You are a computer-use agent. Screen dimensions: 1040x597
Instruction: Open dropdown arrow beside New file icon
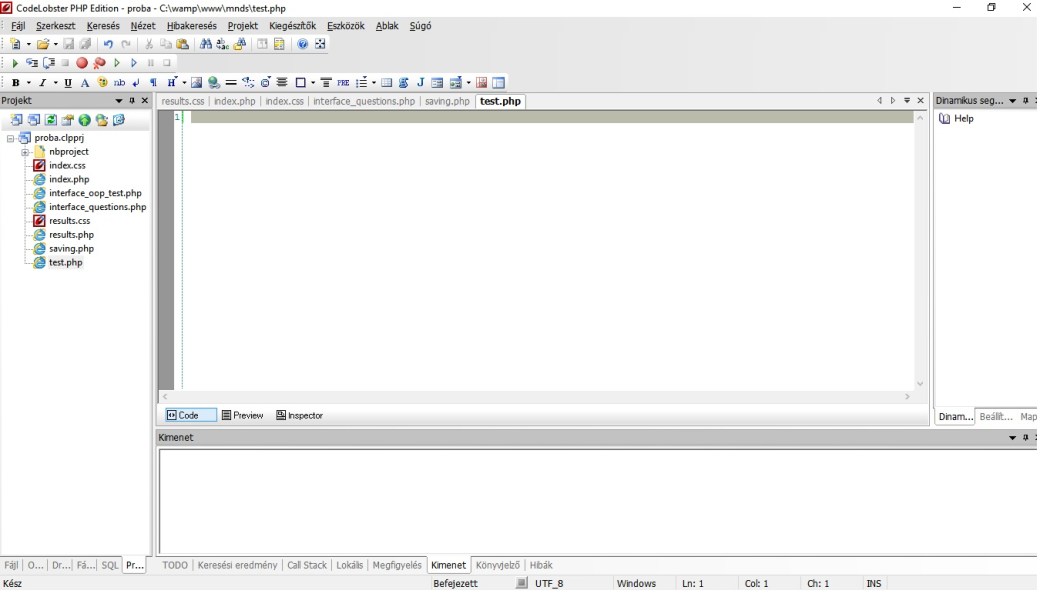[28, 44]
